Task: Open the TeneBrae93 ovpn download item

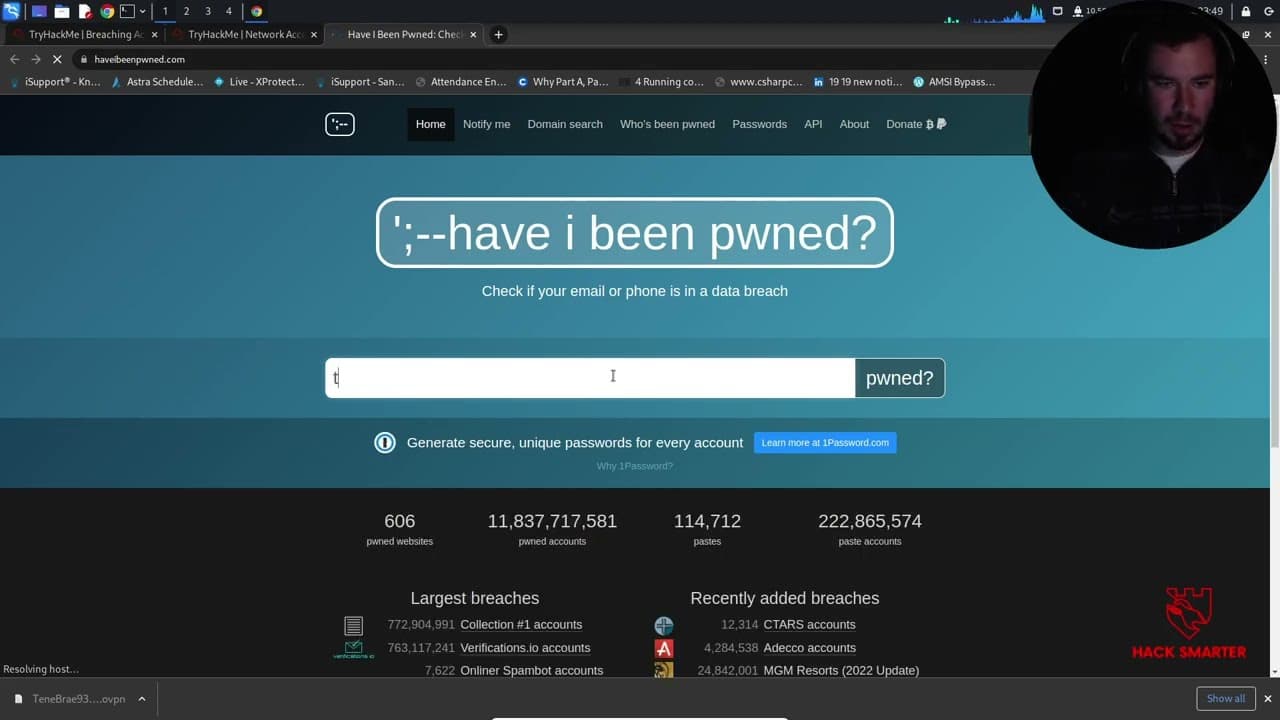Action: [70, 699]
